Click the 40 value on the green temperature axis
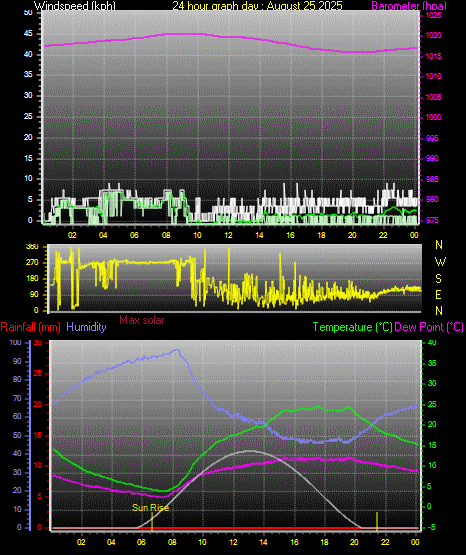Image resolution: width=466 pixels, height=555 pixels. 432,343
